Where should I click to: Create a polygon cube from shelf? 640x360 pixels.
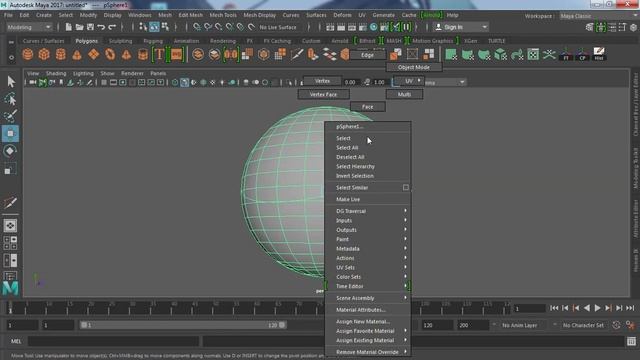click(x=44, y=54)
